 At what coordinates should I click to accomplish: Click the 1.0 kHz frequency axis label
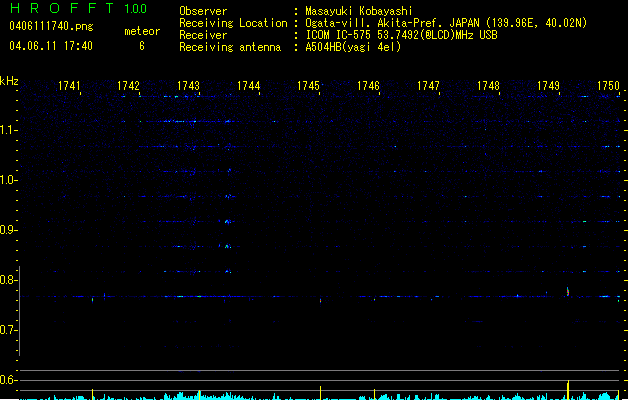click(8, 180)
